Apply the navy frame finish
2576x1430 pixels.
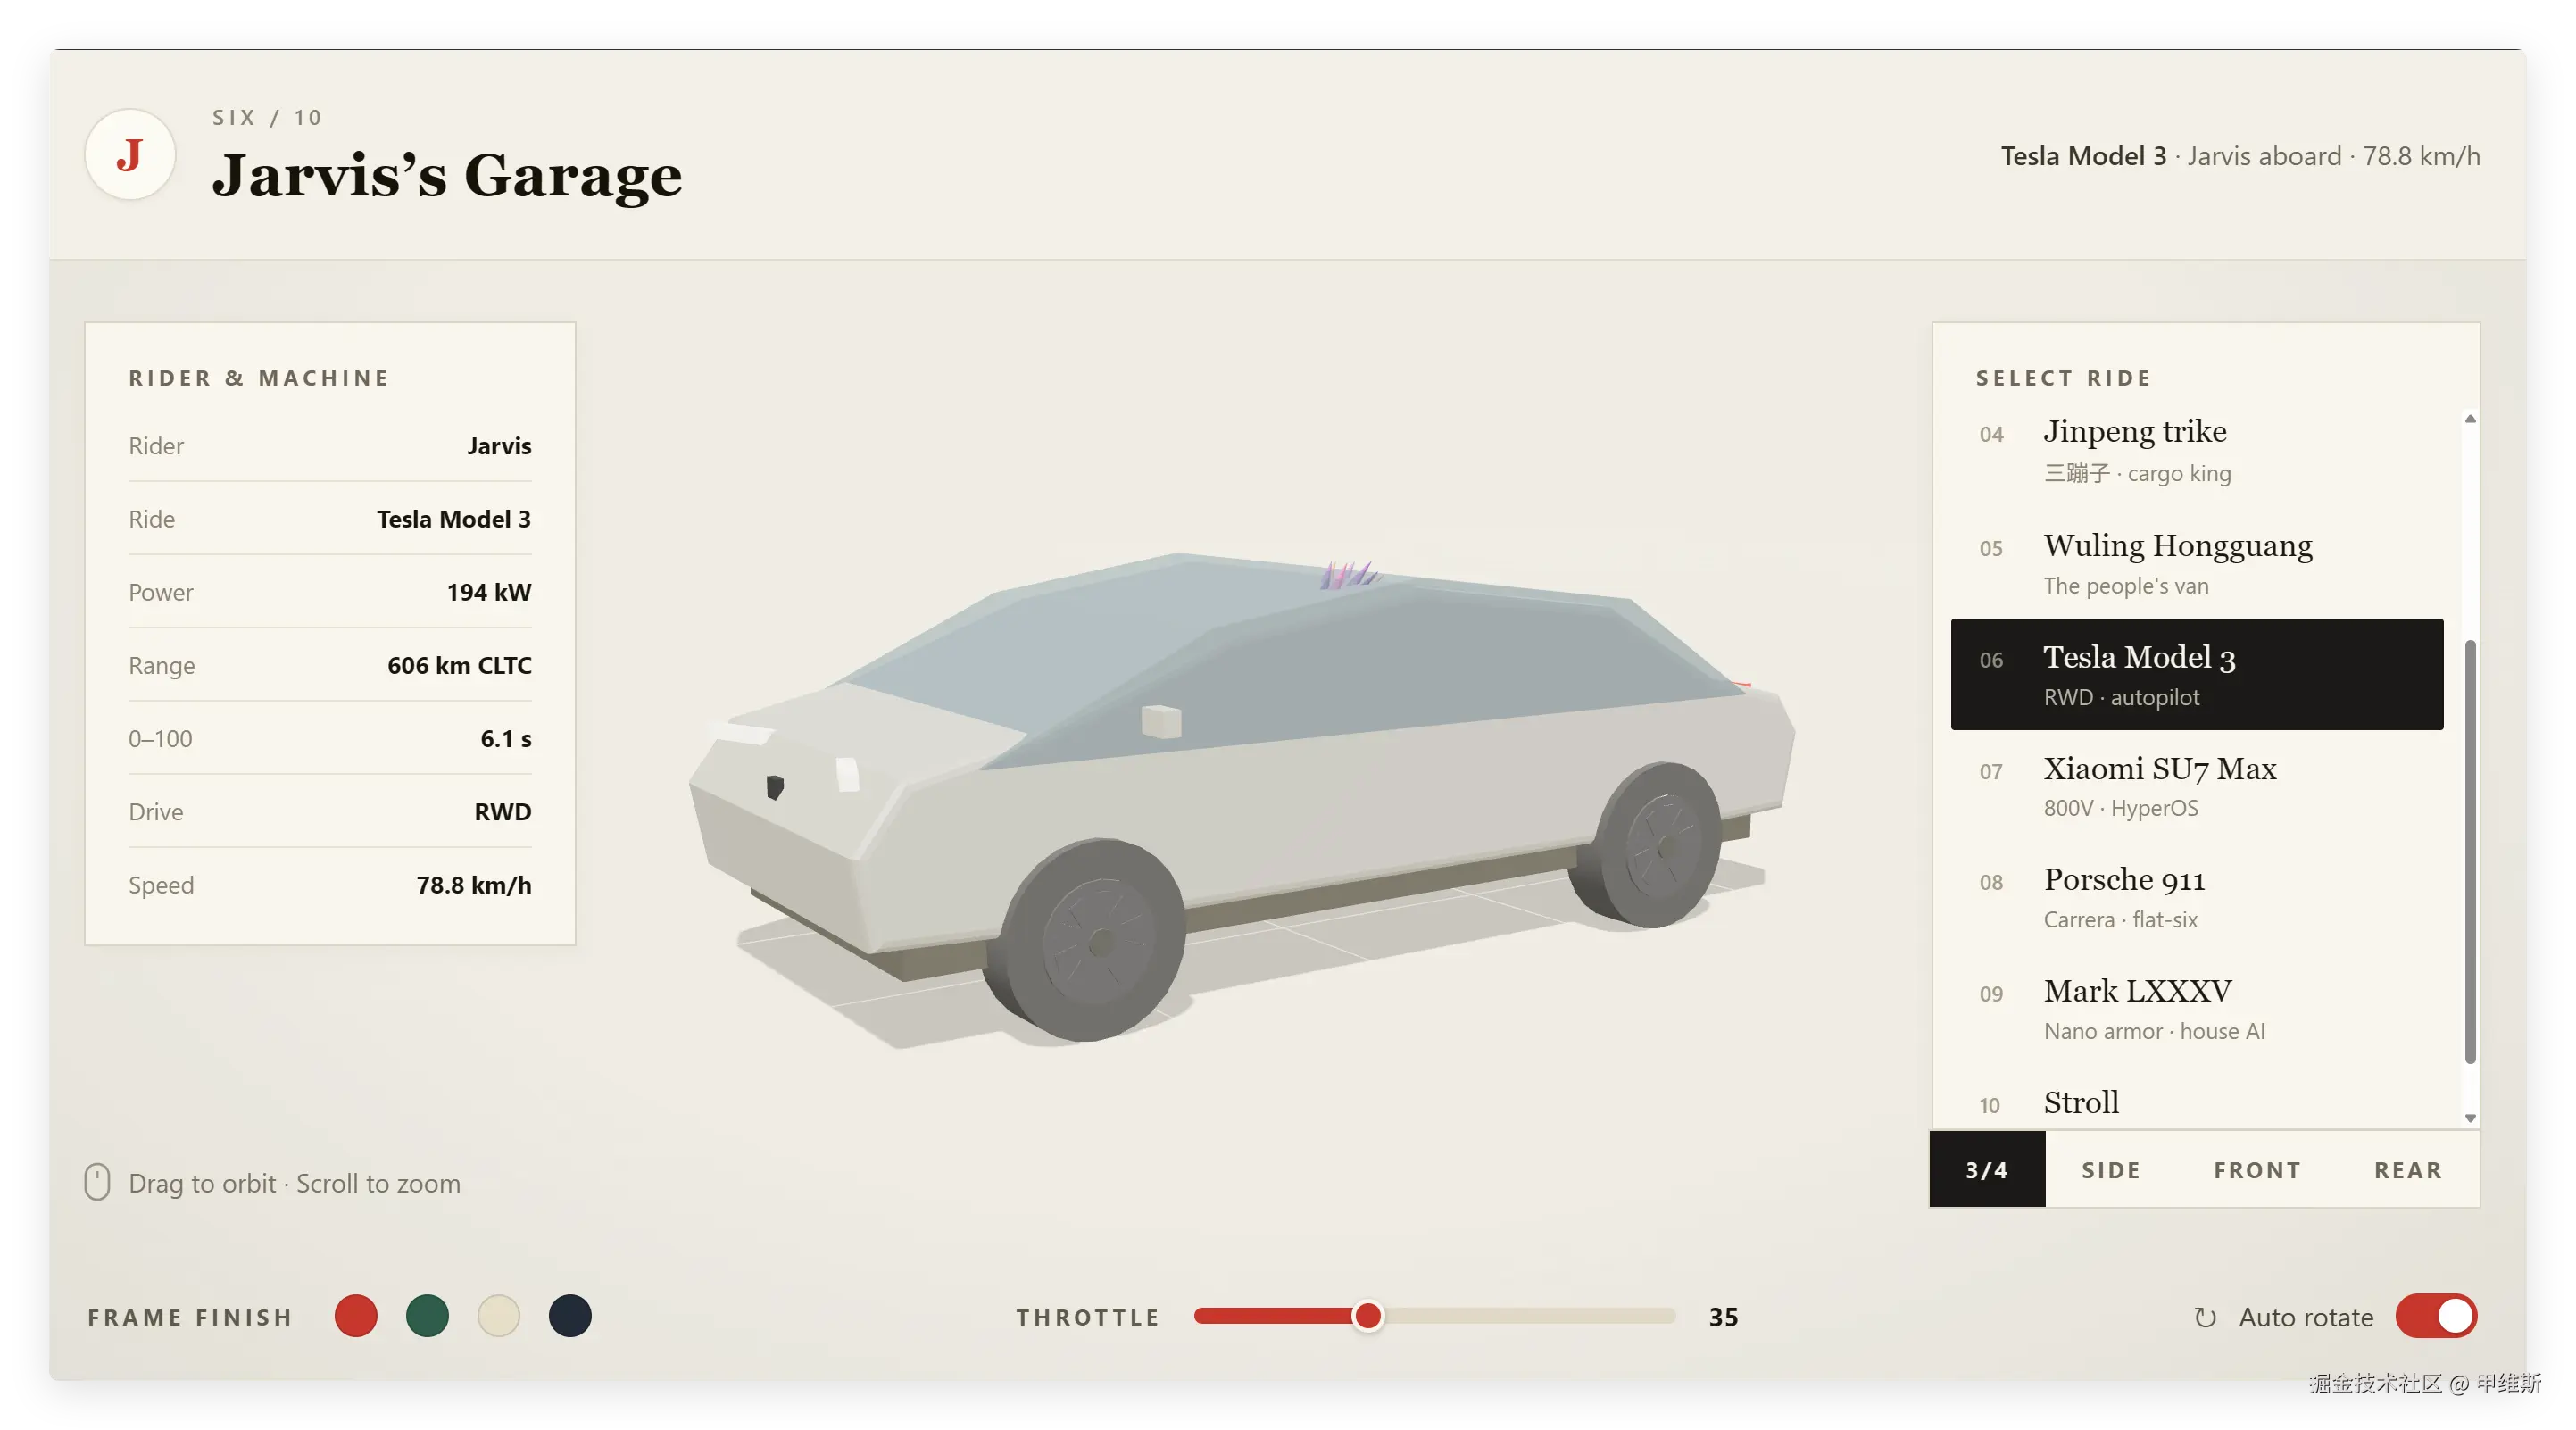(x=570, y=1316)
